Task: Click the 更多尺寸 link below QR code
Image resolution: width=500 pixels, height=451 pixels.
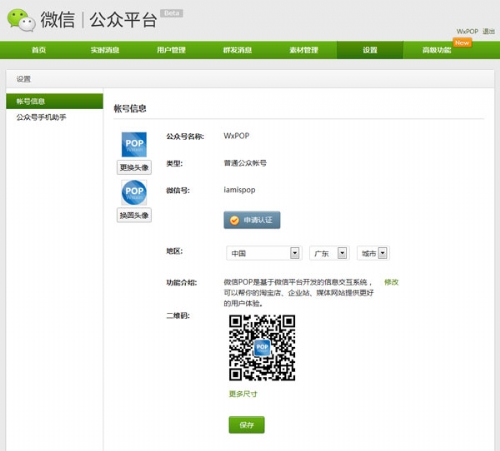Action: pos(243,394)
